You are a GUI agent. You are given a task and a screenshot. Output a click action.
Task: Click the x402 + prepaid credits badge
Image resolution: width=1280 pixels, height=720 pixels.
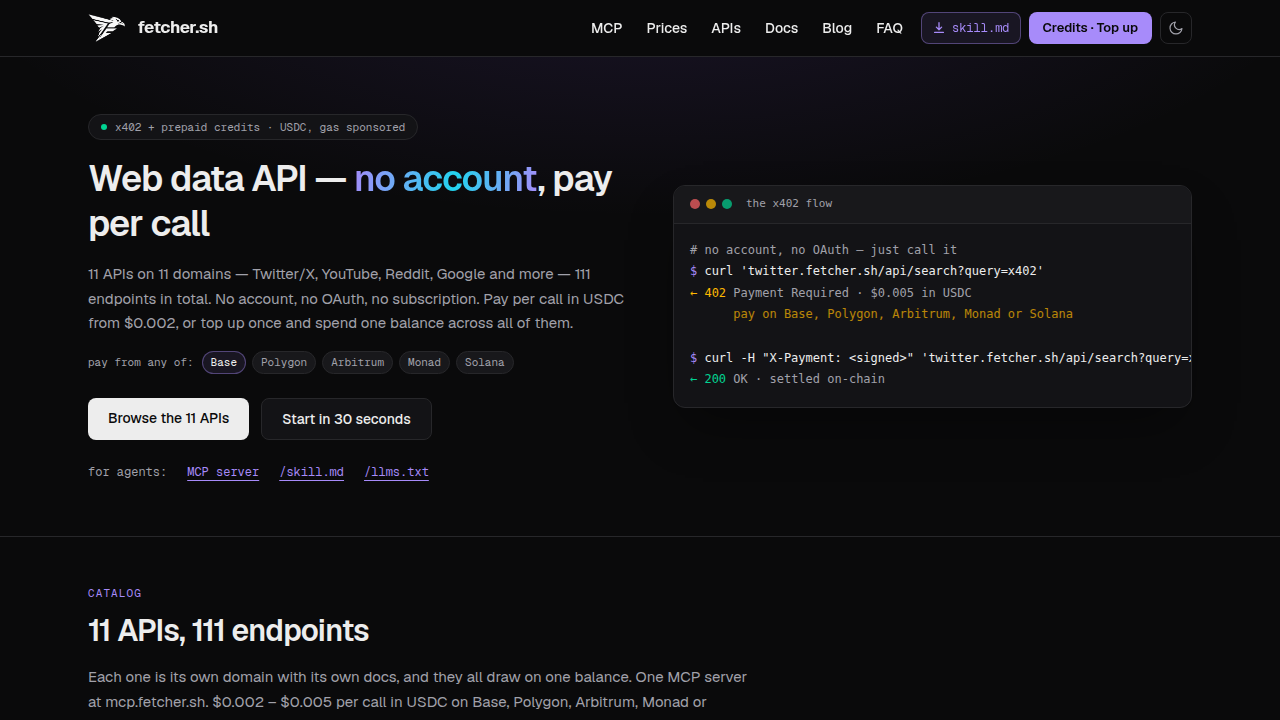253,127
